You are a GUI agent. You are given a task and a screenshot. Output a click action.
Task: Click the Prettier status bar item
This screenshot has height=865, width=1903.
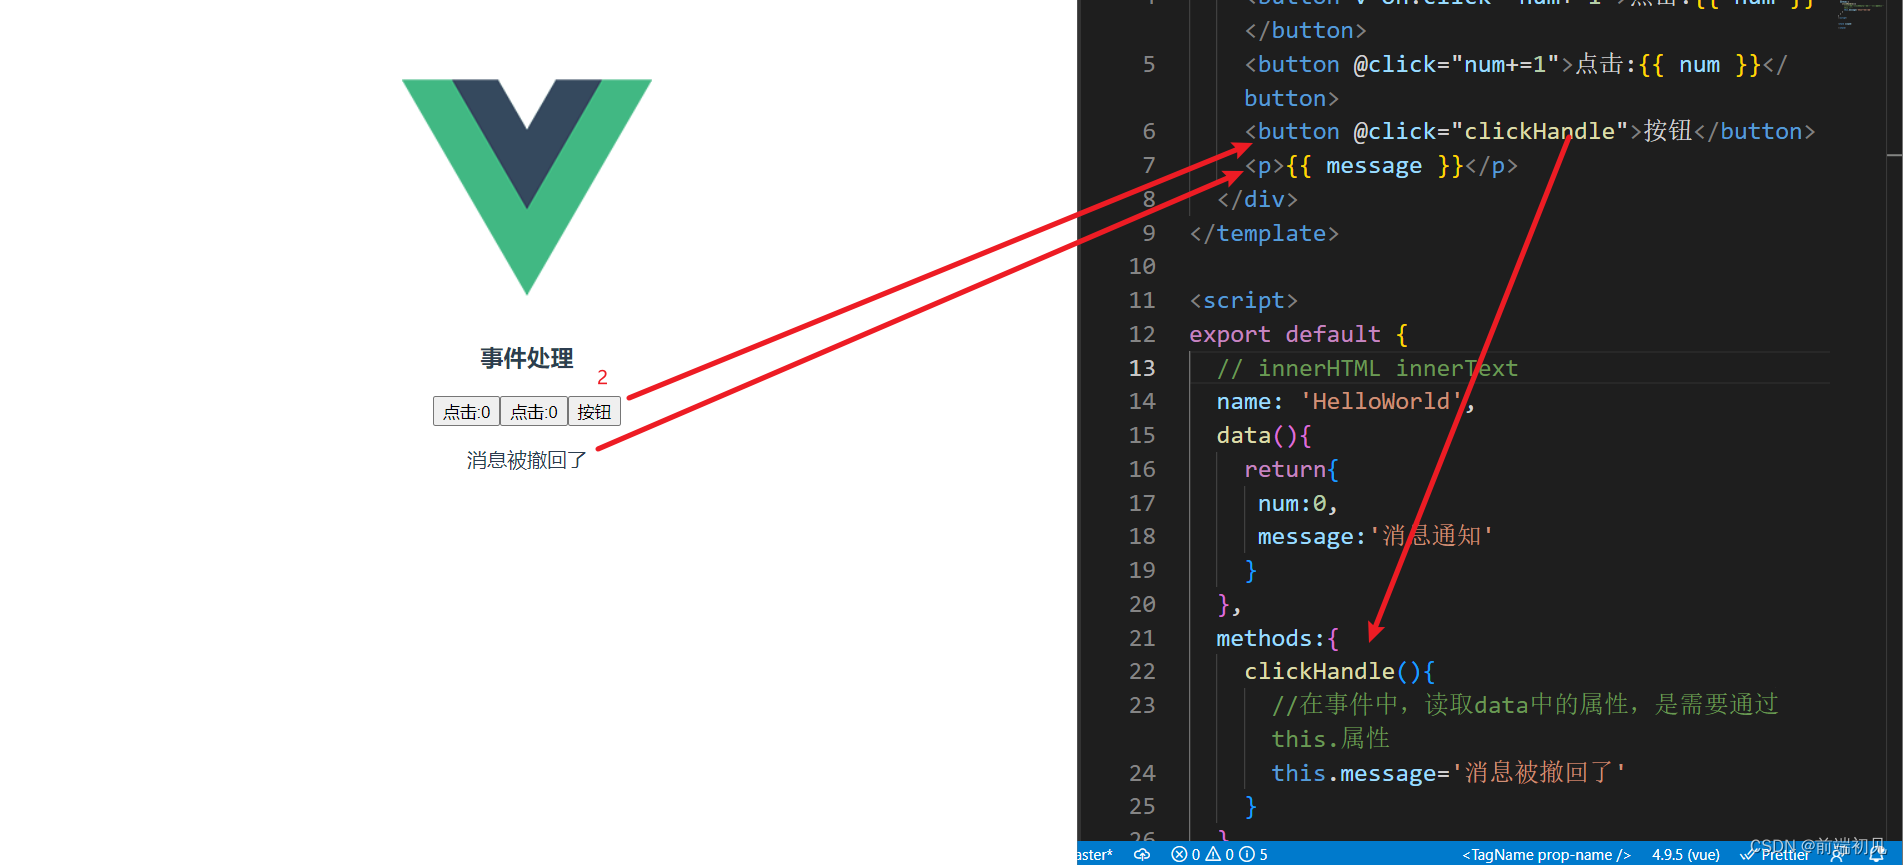pos(1775,854)
